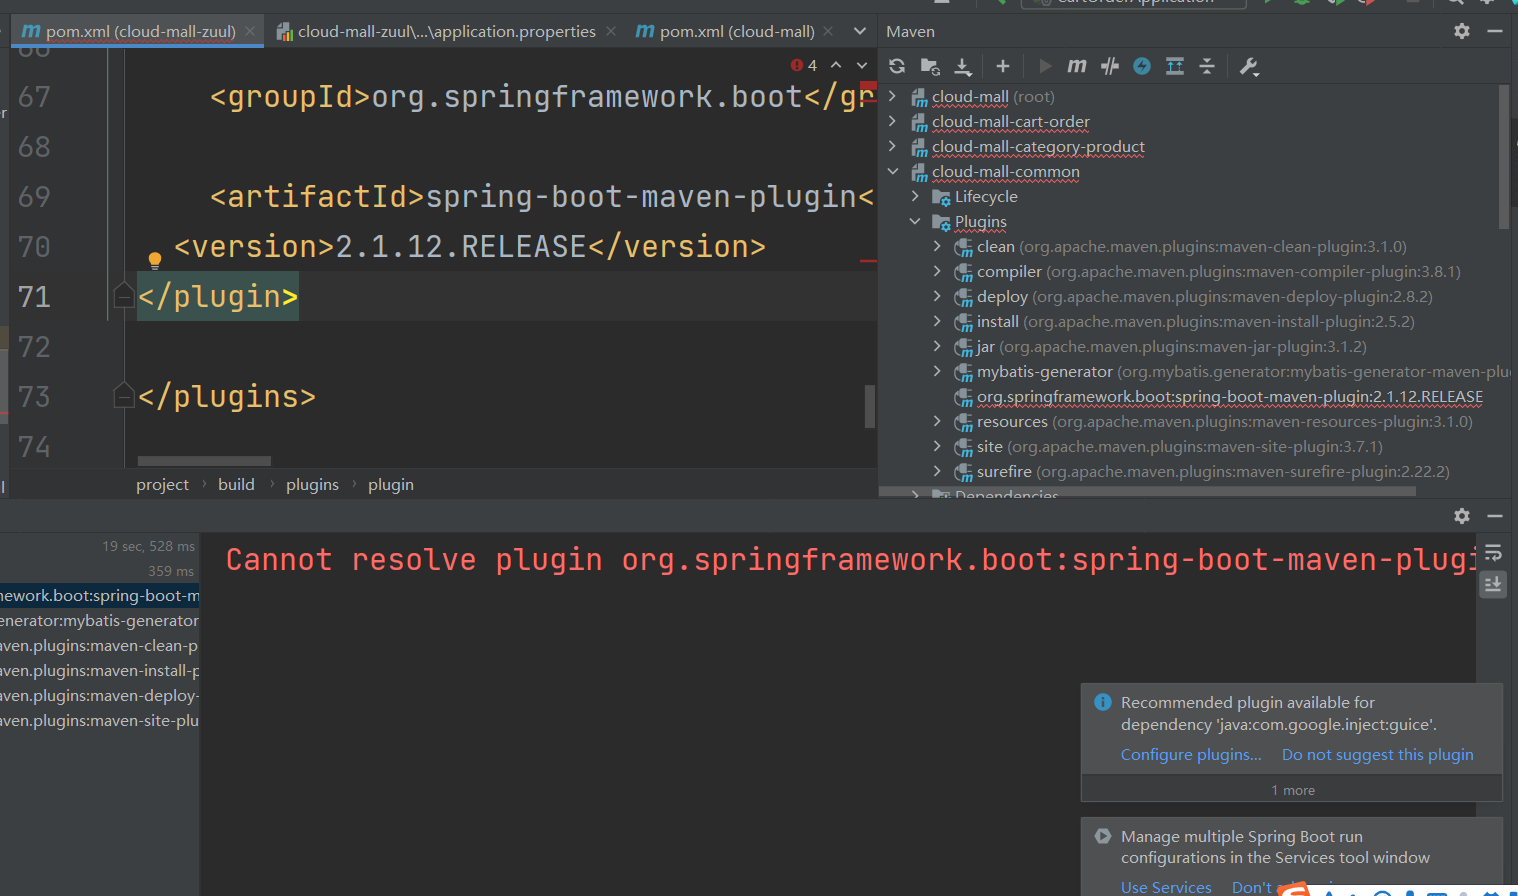Add Maven project with plus icon
1518x896 pixels.
[1003, 66]
